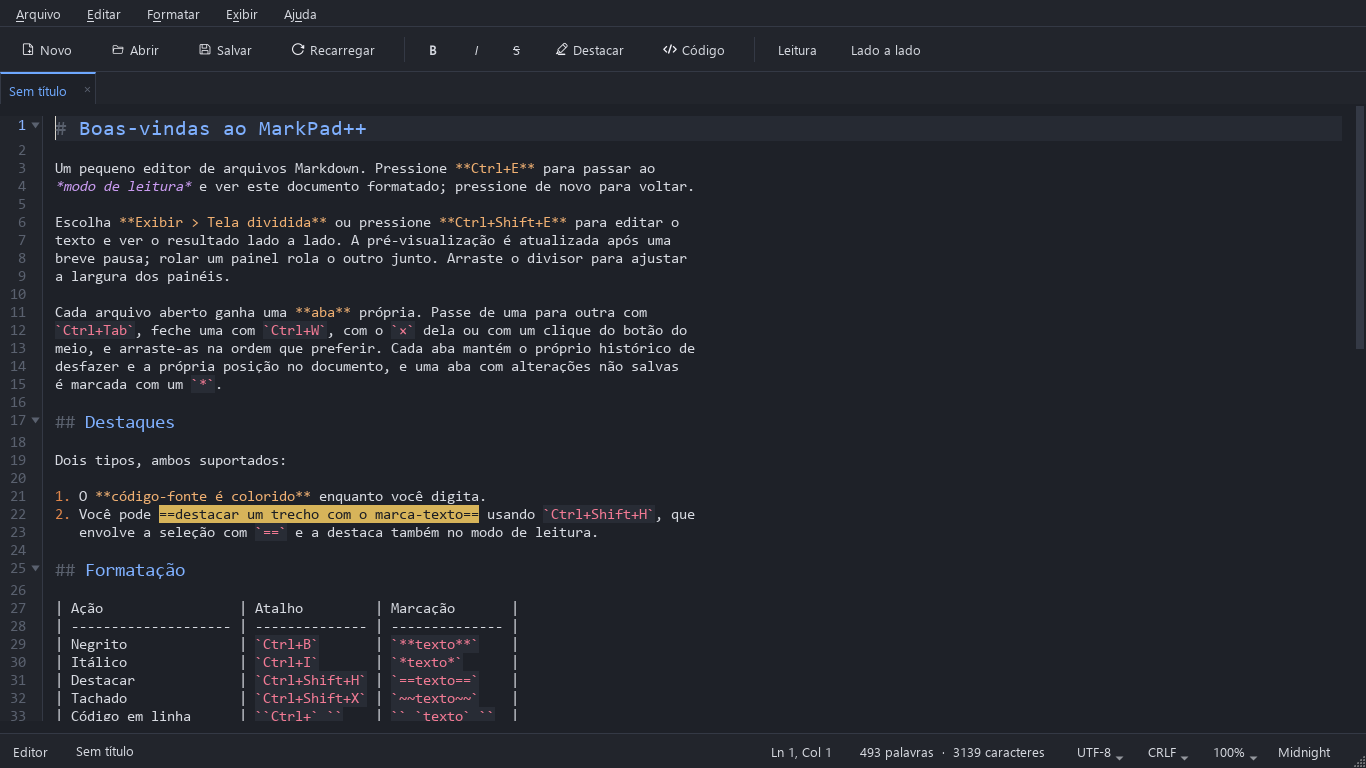
Task: Click the Destacar highlighter button
Action: 590,50
